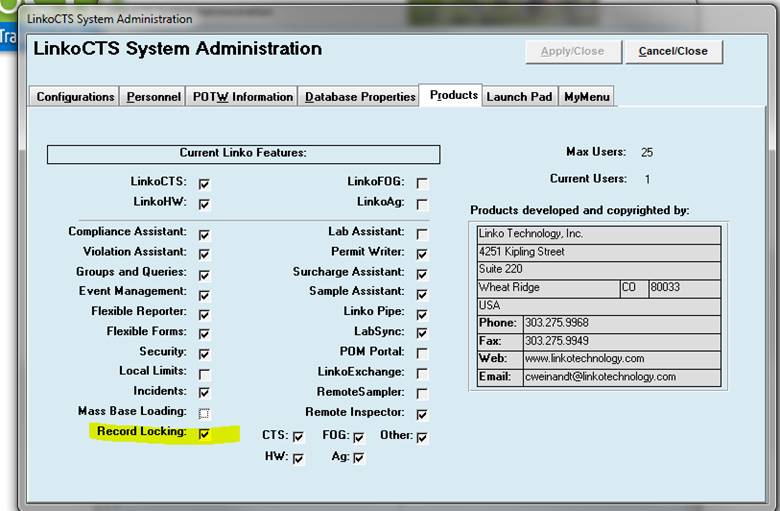The width and height of the screenshot is (780, 511).
Task: Toggle Flexible Forms checkbox
Action: pos(204,333)
